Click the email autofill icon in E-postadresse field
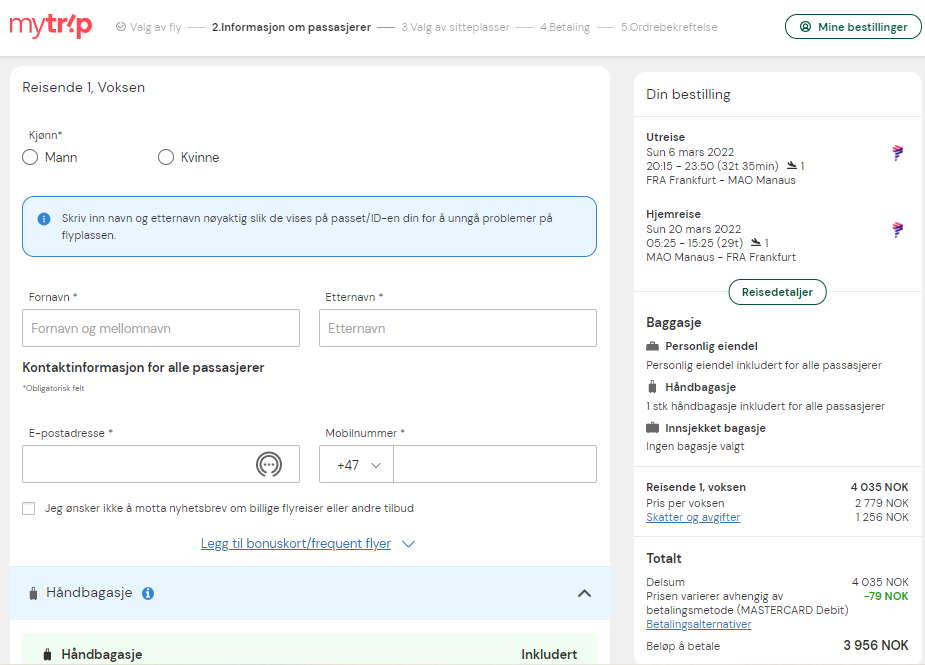Viewport: 925px width, 665px height. tap(269, 464)
